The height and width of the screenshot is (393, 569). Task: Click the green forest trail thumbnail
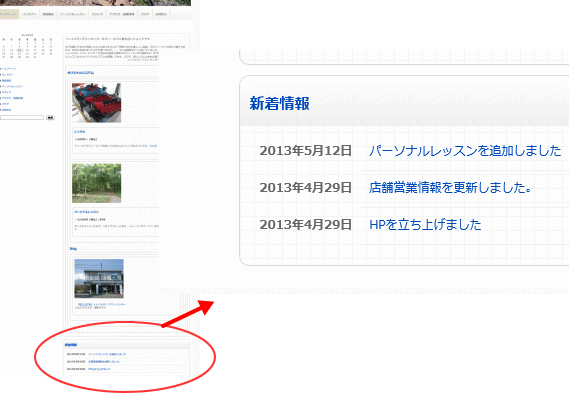coord(97,183)
